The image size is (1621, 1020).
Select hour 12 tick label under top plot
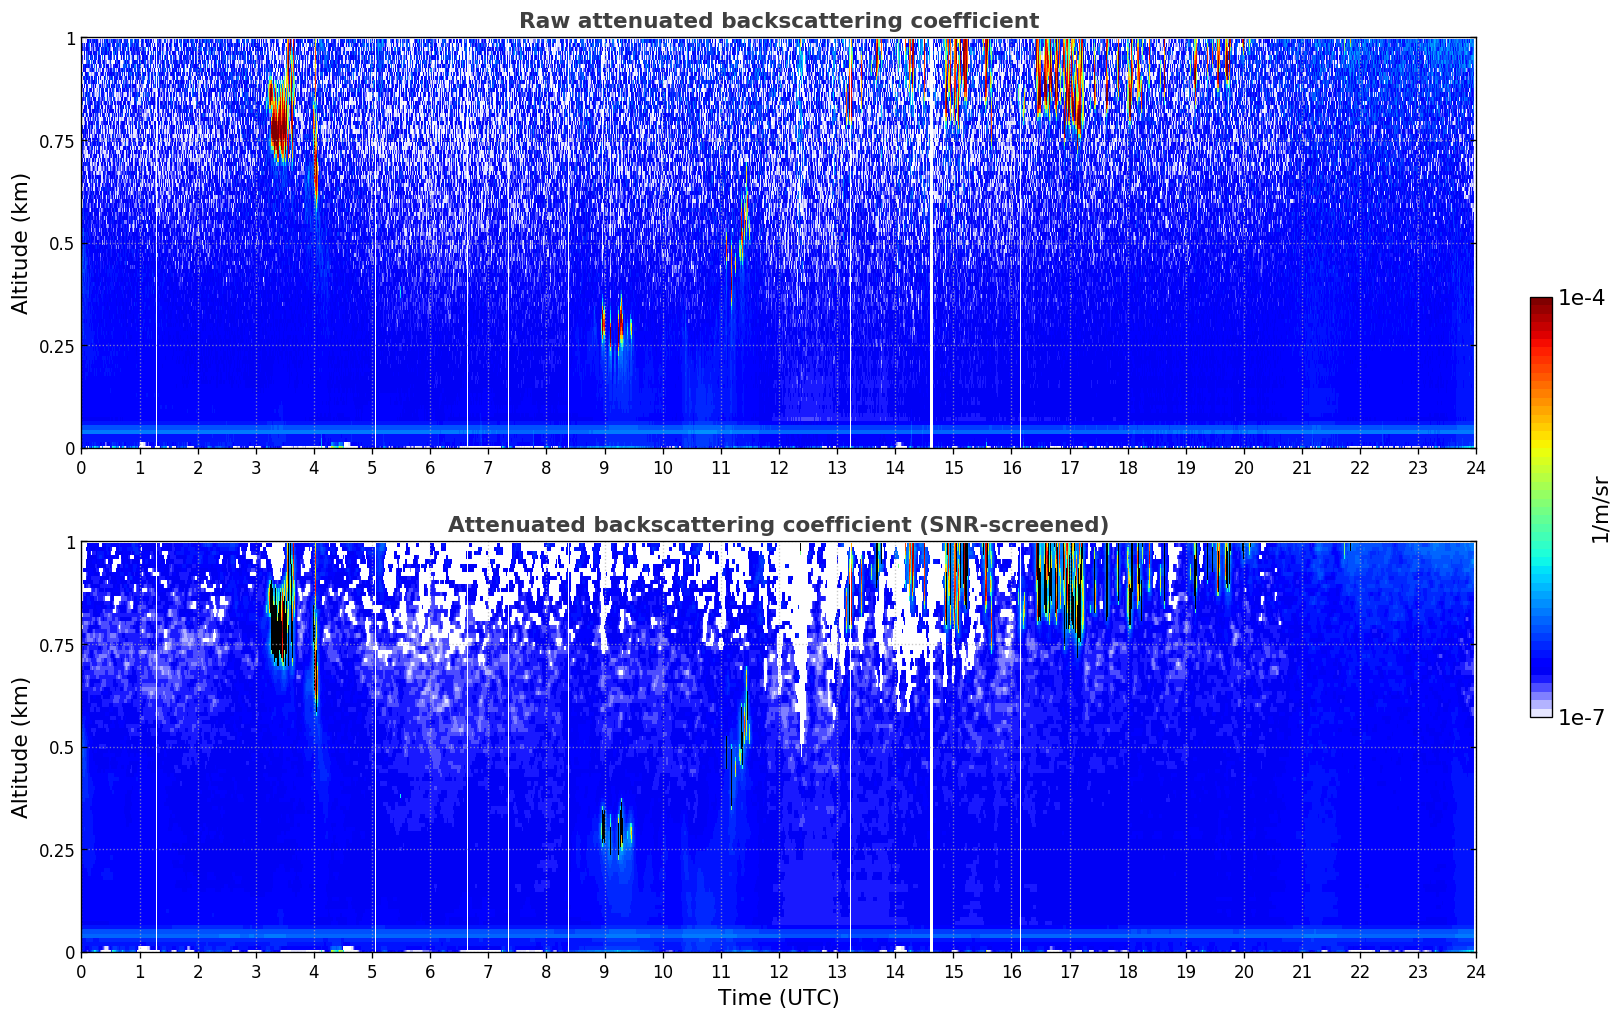pyautogui.click(x=778, y=467)
